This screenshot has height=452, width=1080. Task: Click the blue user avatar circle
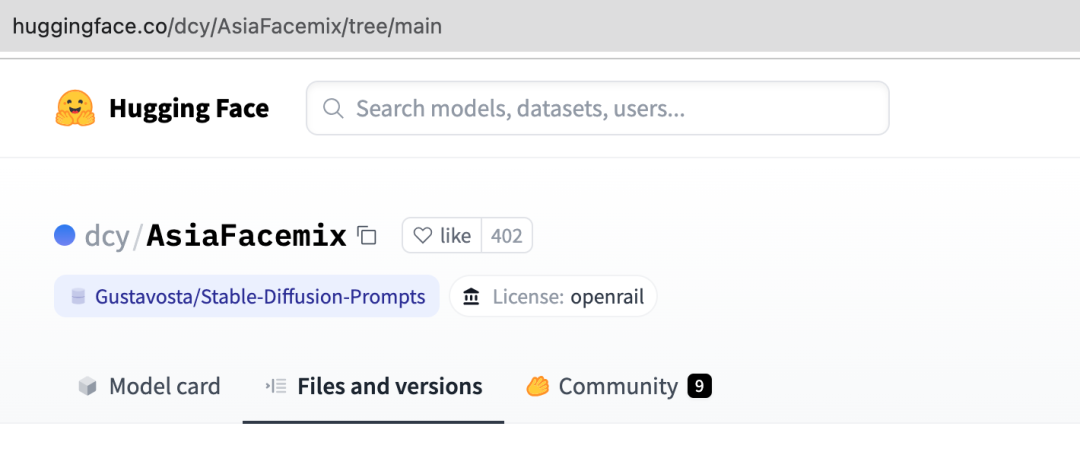pos(65,236)
